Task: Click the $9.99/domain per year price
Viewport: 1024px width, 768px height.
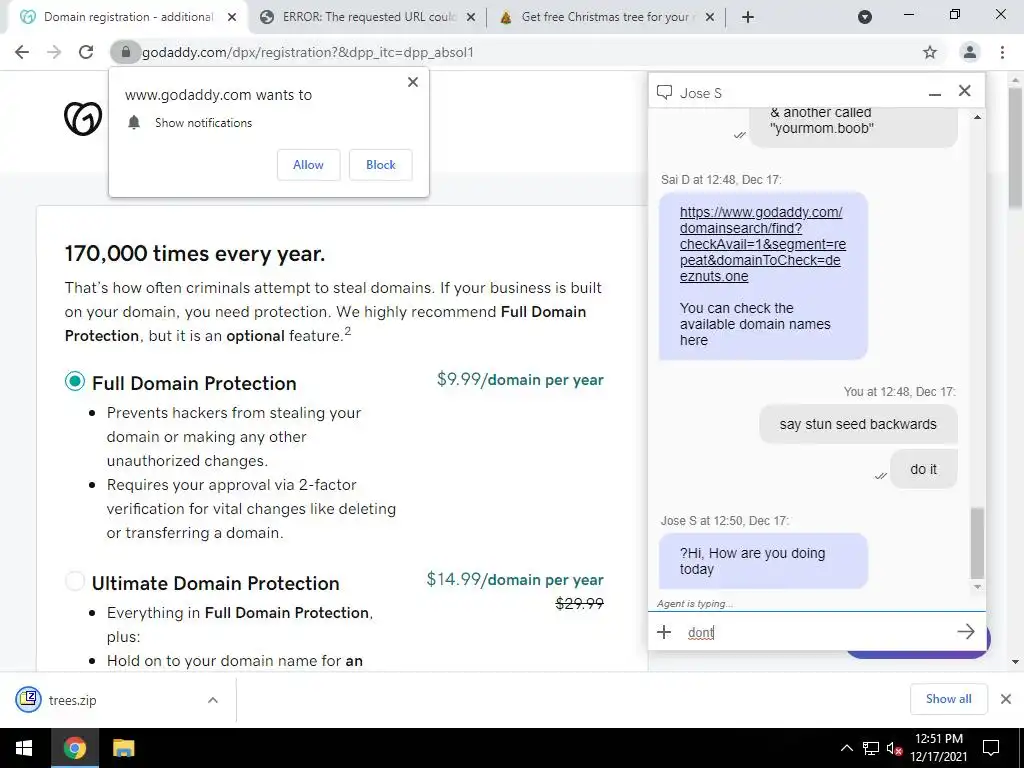Action: (x=520, y=379)
